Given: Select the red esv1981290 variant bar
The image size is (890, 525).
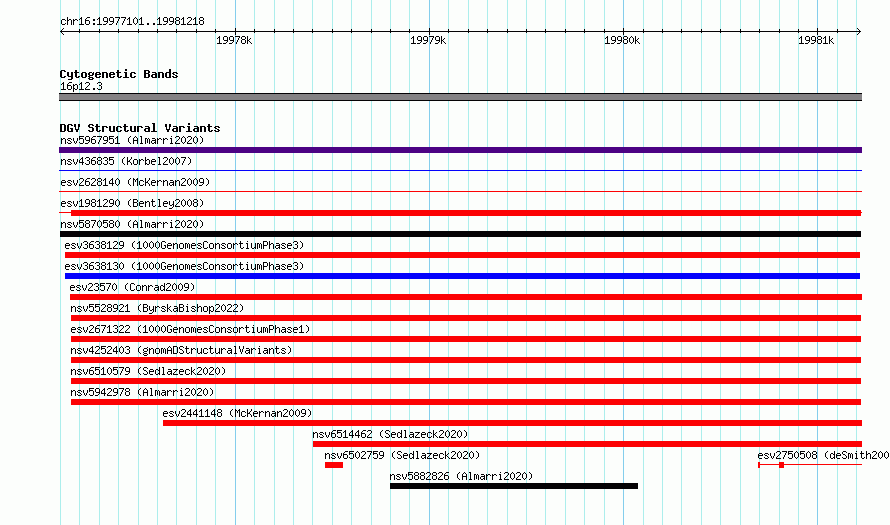Looking at the screenshot, I should click(x=466, y=213).
